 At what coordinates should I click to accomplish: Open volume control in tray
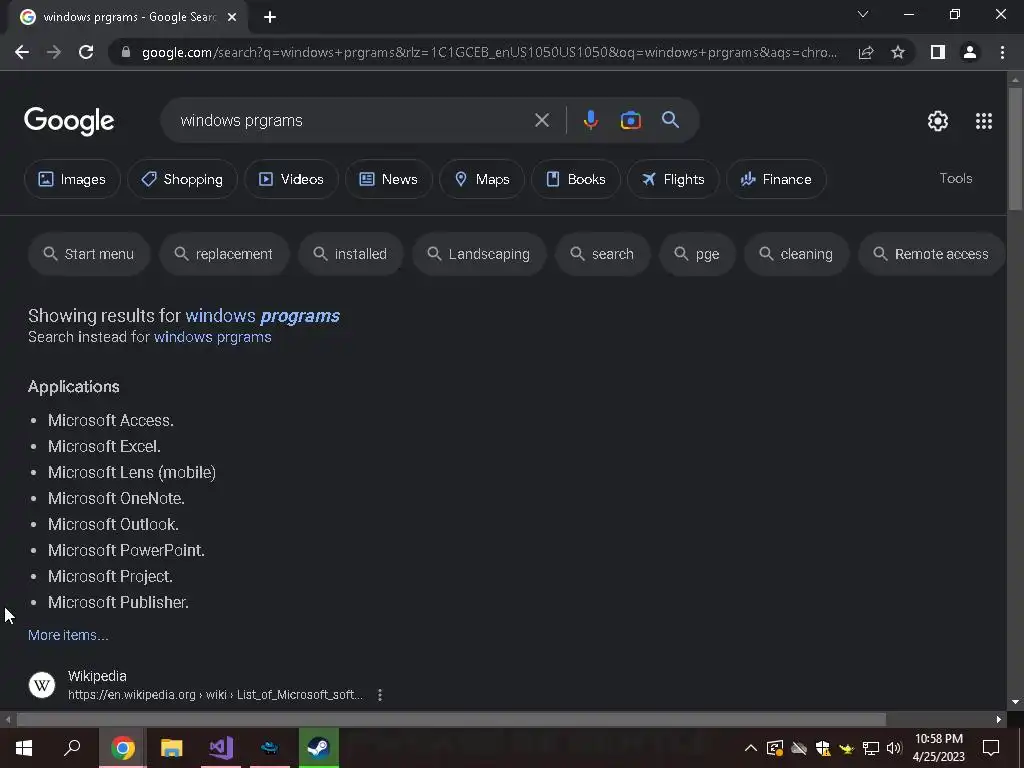894,748
